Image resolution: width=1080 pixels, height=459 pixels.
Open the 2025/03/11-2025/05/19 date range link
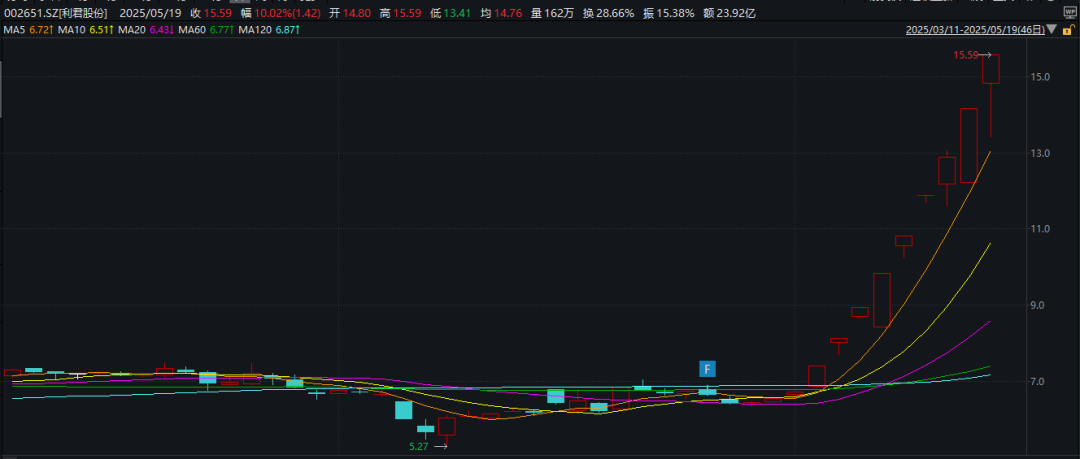[x=975, y=30]
